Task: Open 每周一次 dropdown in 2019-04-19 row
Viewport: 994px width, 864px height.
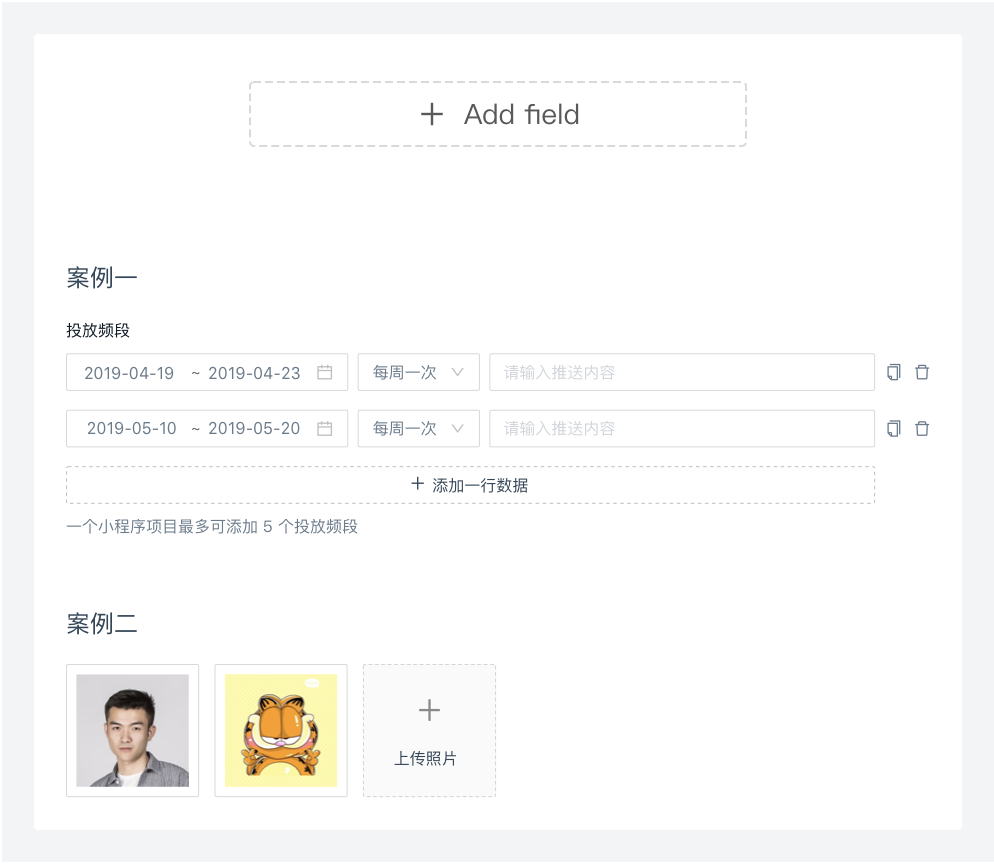Action: (x=418, y=372)
